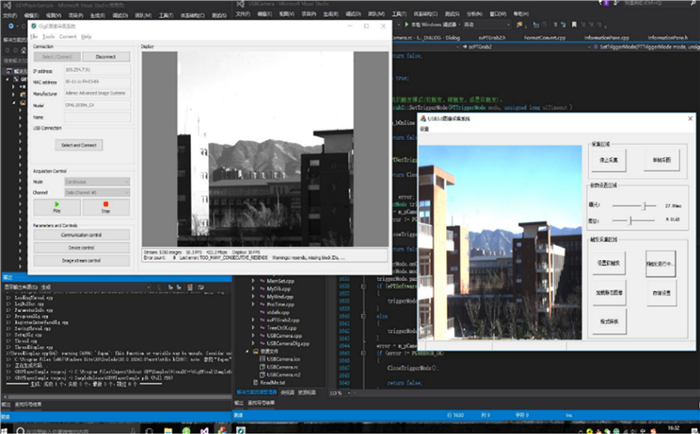Open the Help menu in GigE window
The image size is (700, 434).
click(86, 36)
